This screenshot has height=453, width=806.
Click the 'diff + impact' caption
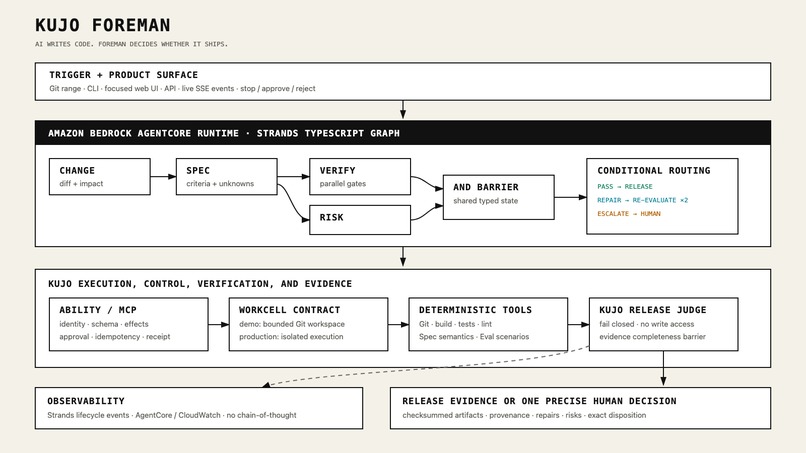81,184
